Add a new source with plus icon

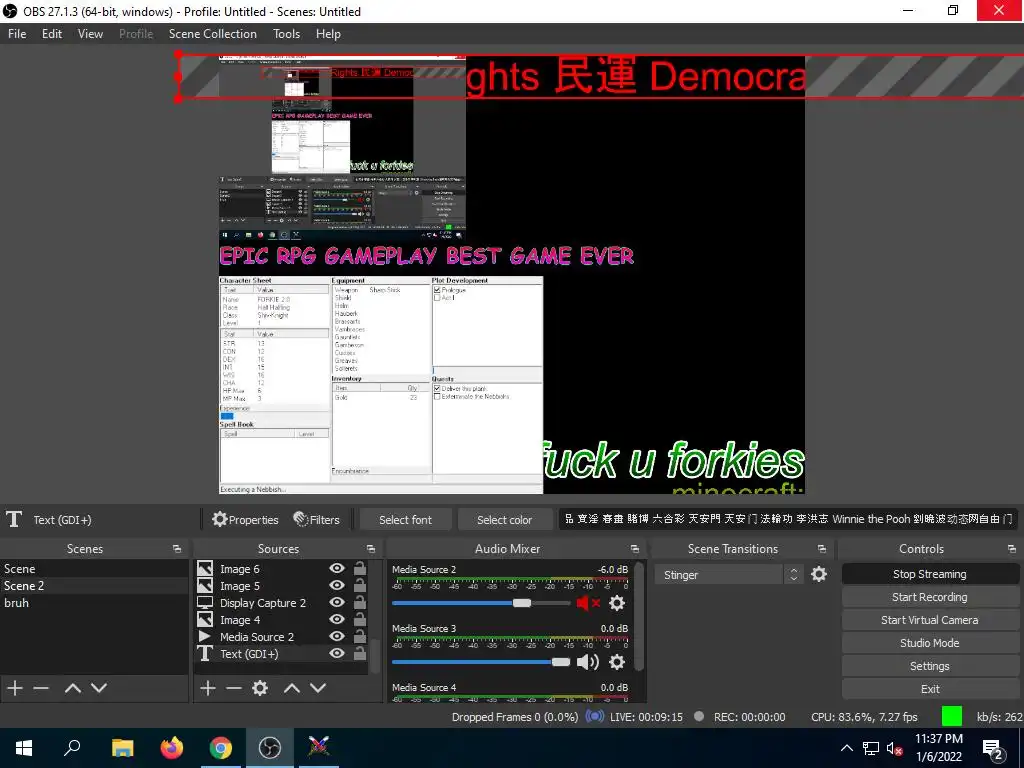point(208,688)
